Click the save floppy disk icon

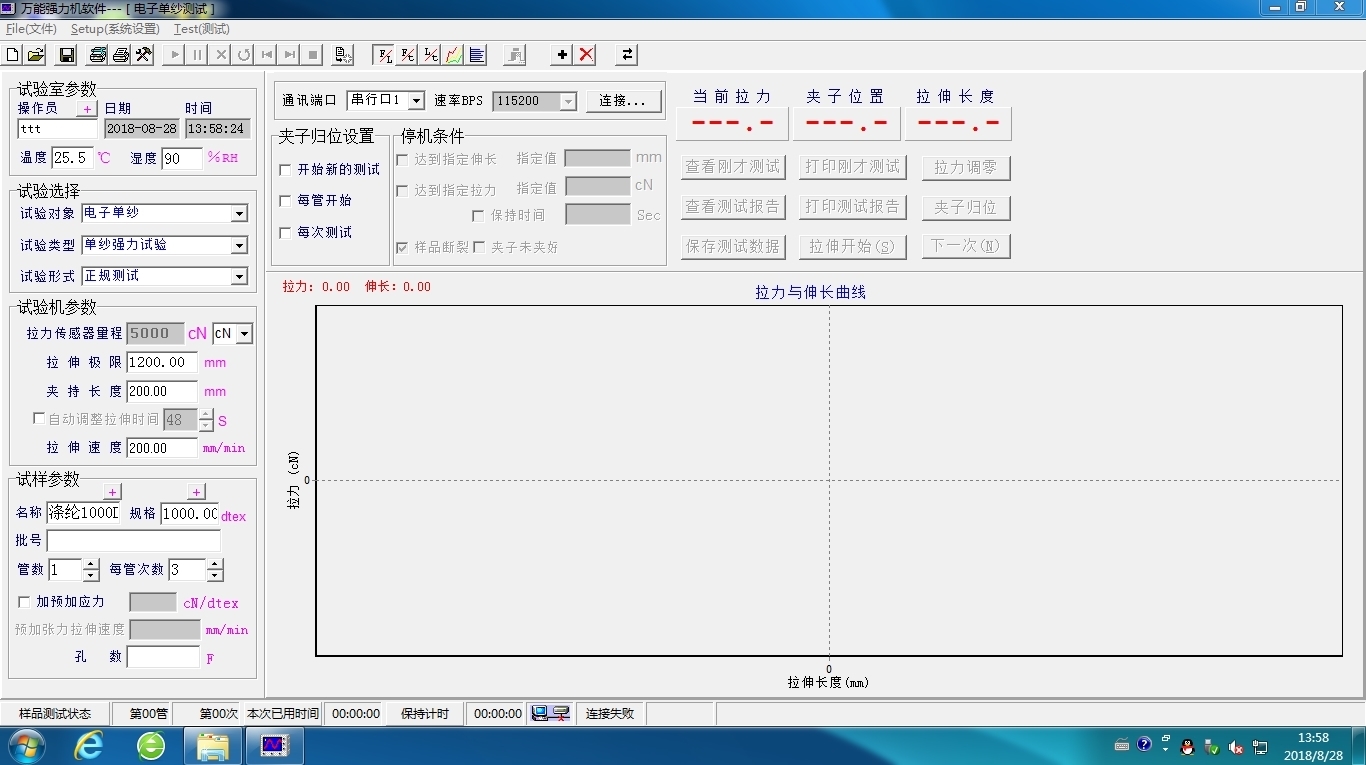[67, 55]
